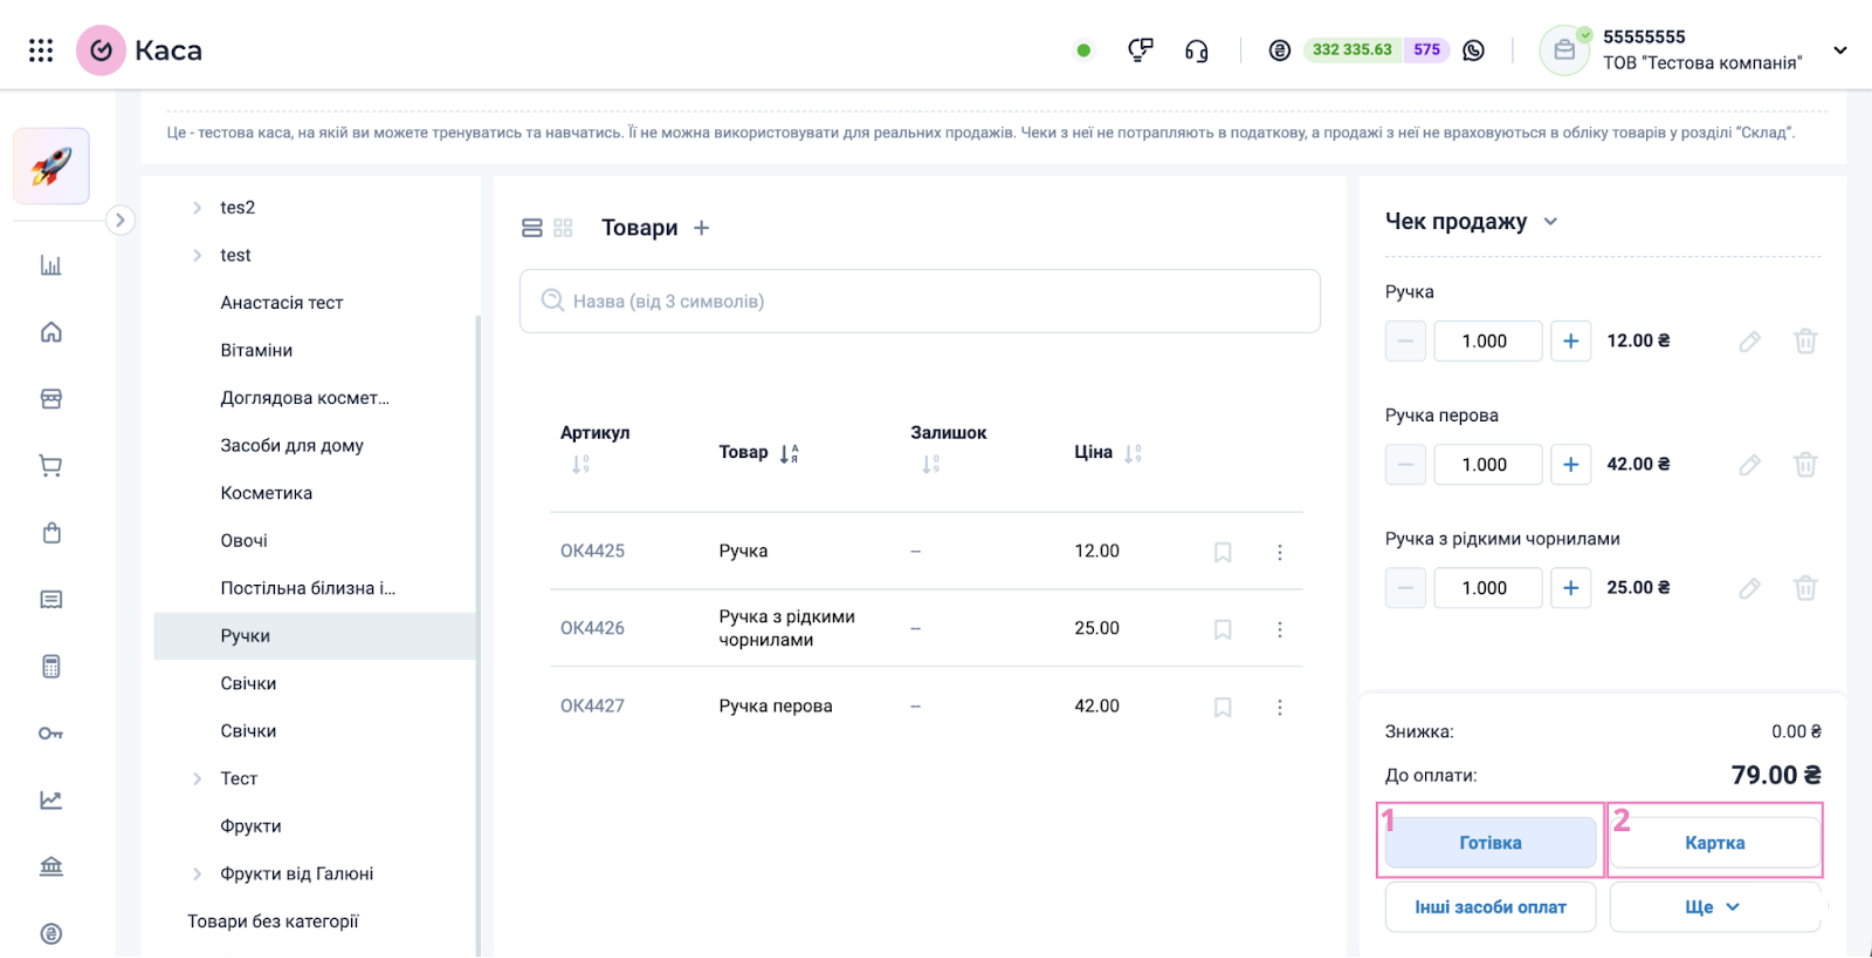The height and width of the screenshot is (958, 1872).
Task: Bookmark the product OK4425 Ручка
Action: coord(1222,552)
